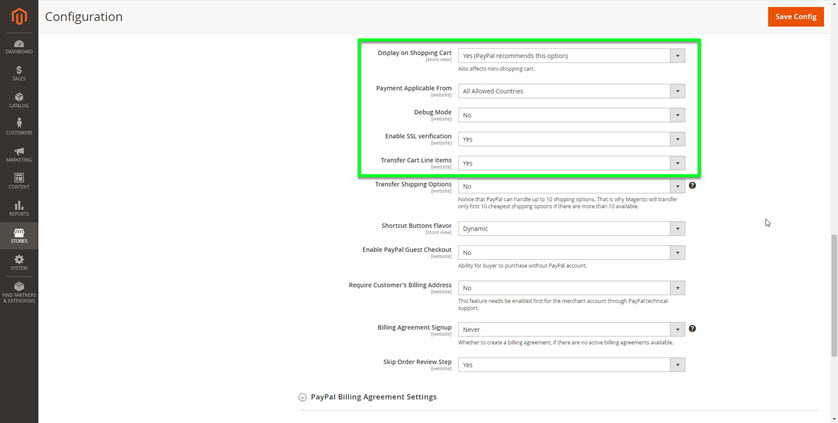Image resolution: width=838 pixels, height=423 pixels.
Task: Open Display on Shopping Cart dropdown
Action: pos(571,56)
